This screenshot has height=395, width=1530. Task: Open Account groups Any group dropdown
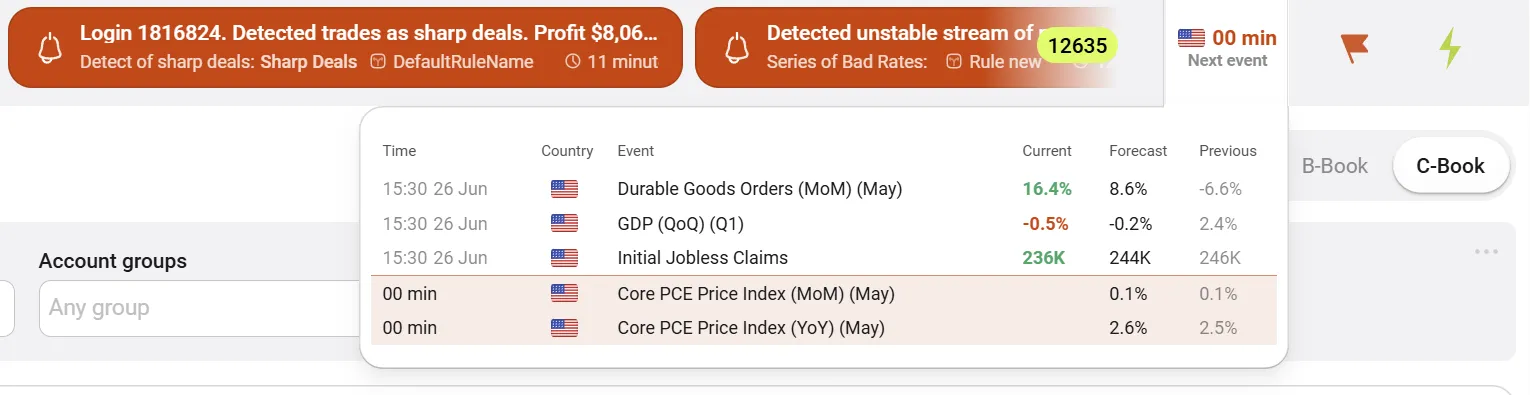coord(198,308)
